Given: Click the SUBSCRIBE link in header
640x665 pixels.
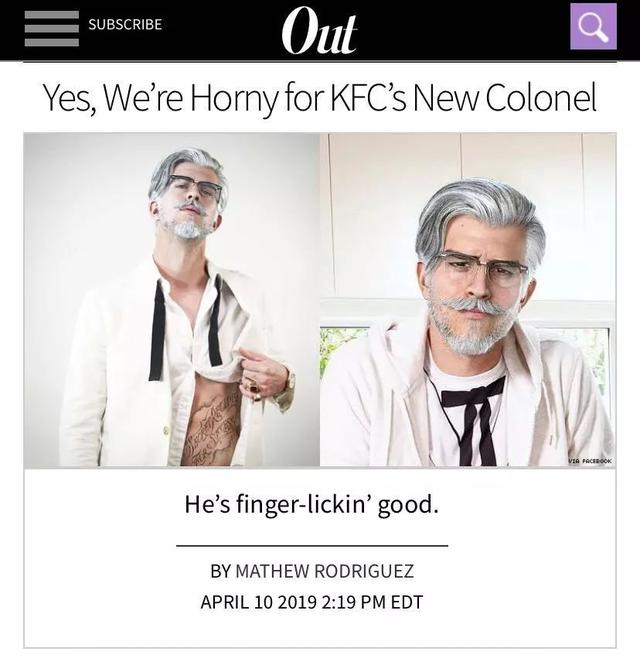Looking at the screenshot, I should click(x=125, y=24).
